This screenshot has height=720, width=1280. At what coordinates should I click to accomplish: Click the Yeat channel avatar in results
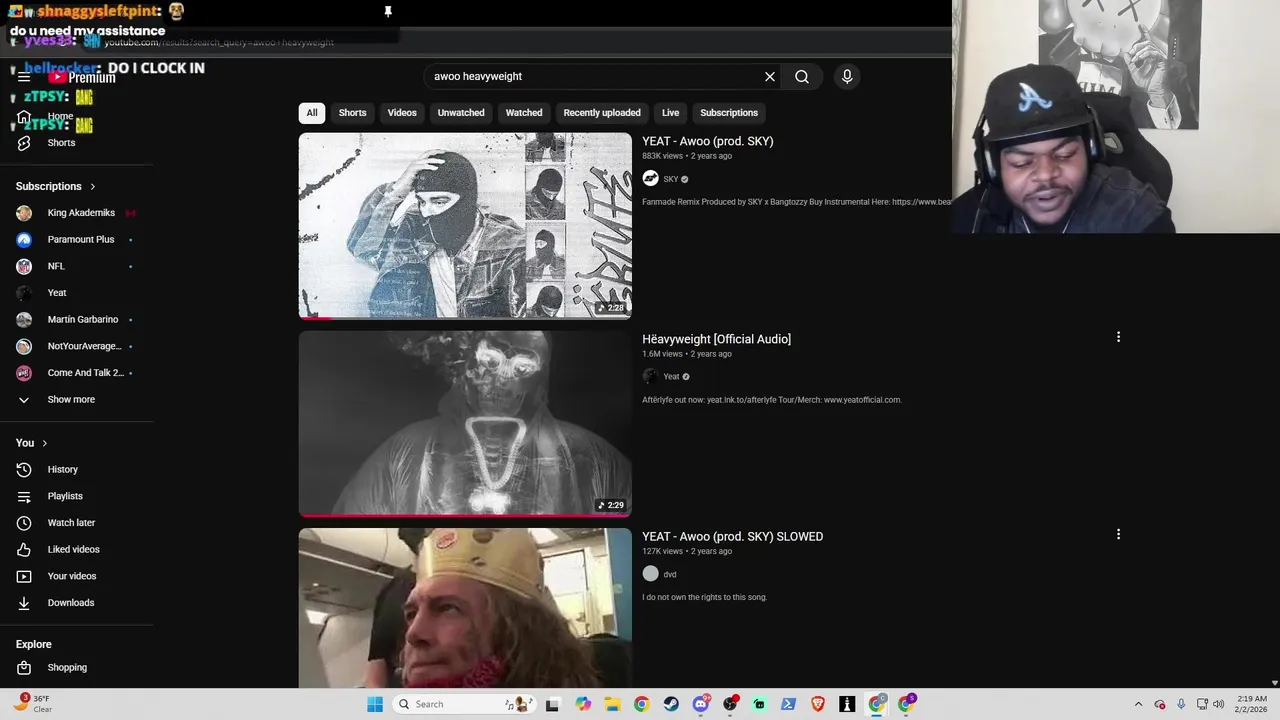tap(650, 376)
